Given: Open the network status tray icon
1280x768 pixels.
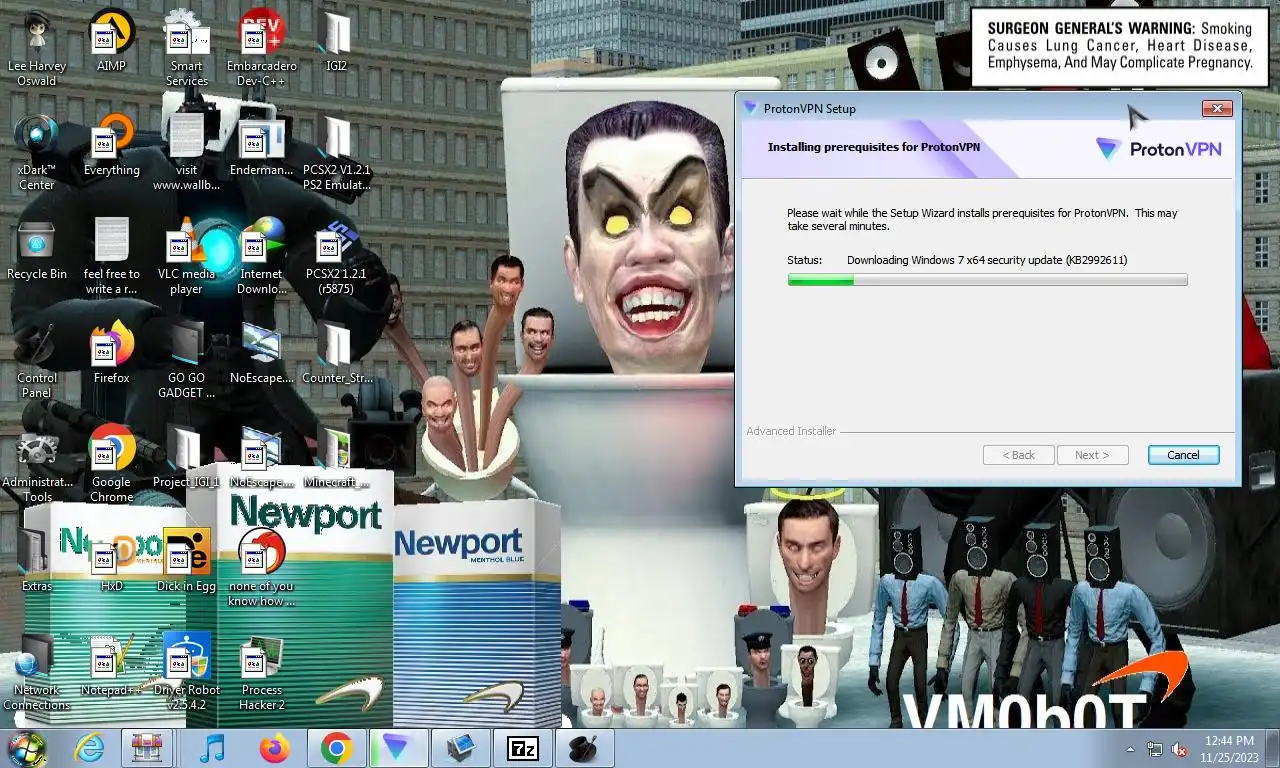Looking at the screenshot, I should (x=1155, y=749).
